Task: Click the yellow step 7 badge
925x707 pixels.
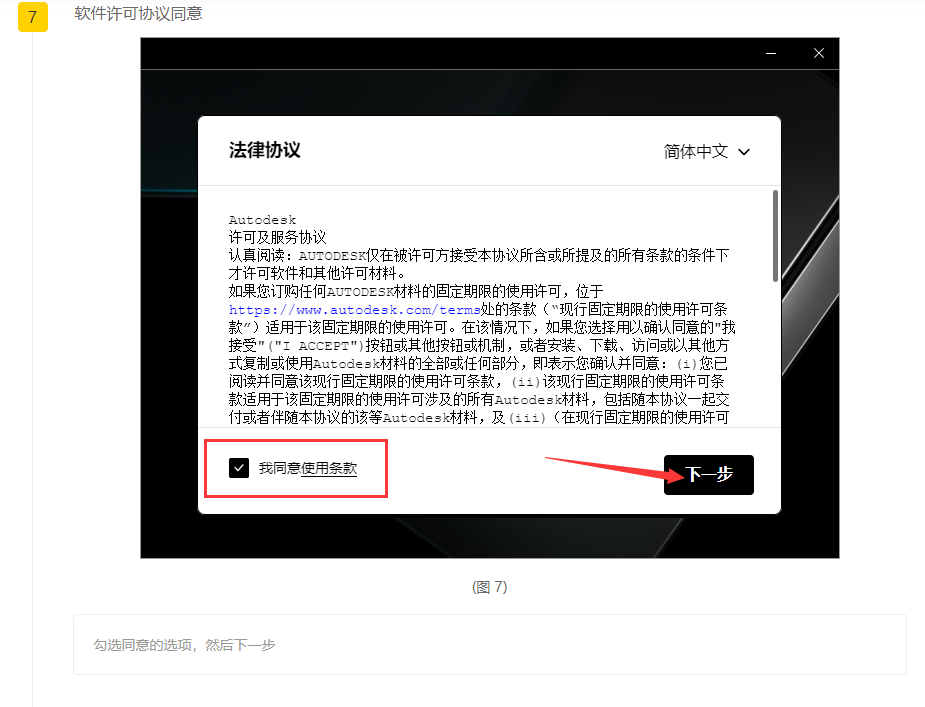Action: (33, 18)
